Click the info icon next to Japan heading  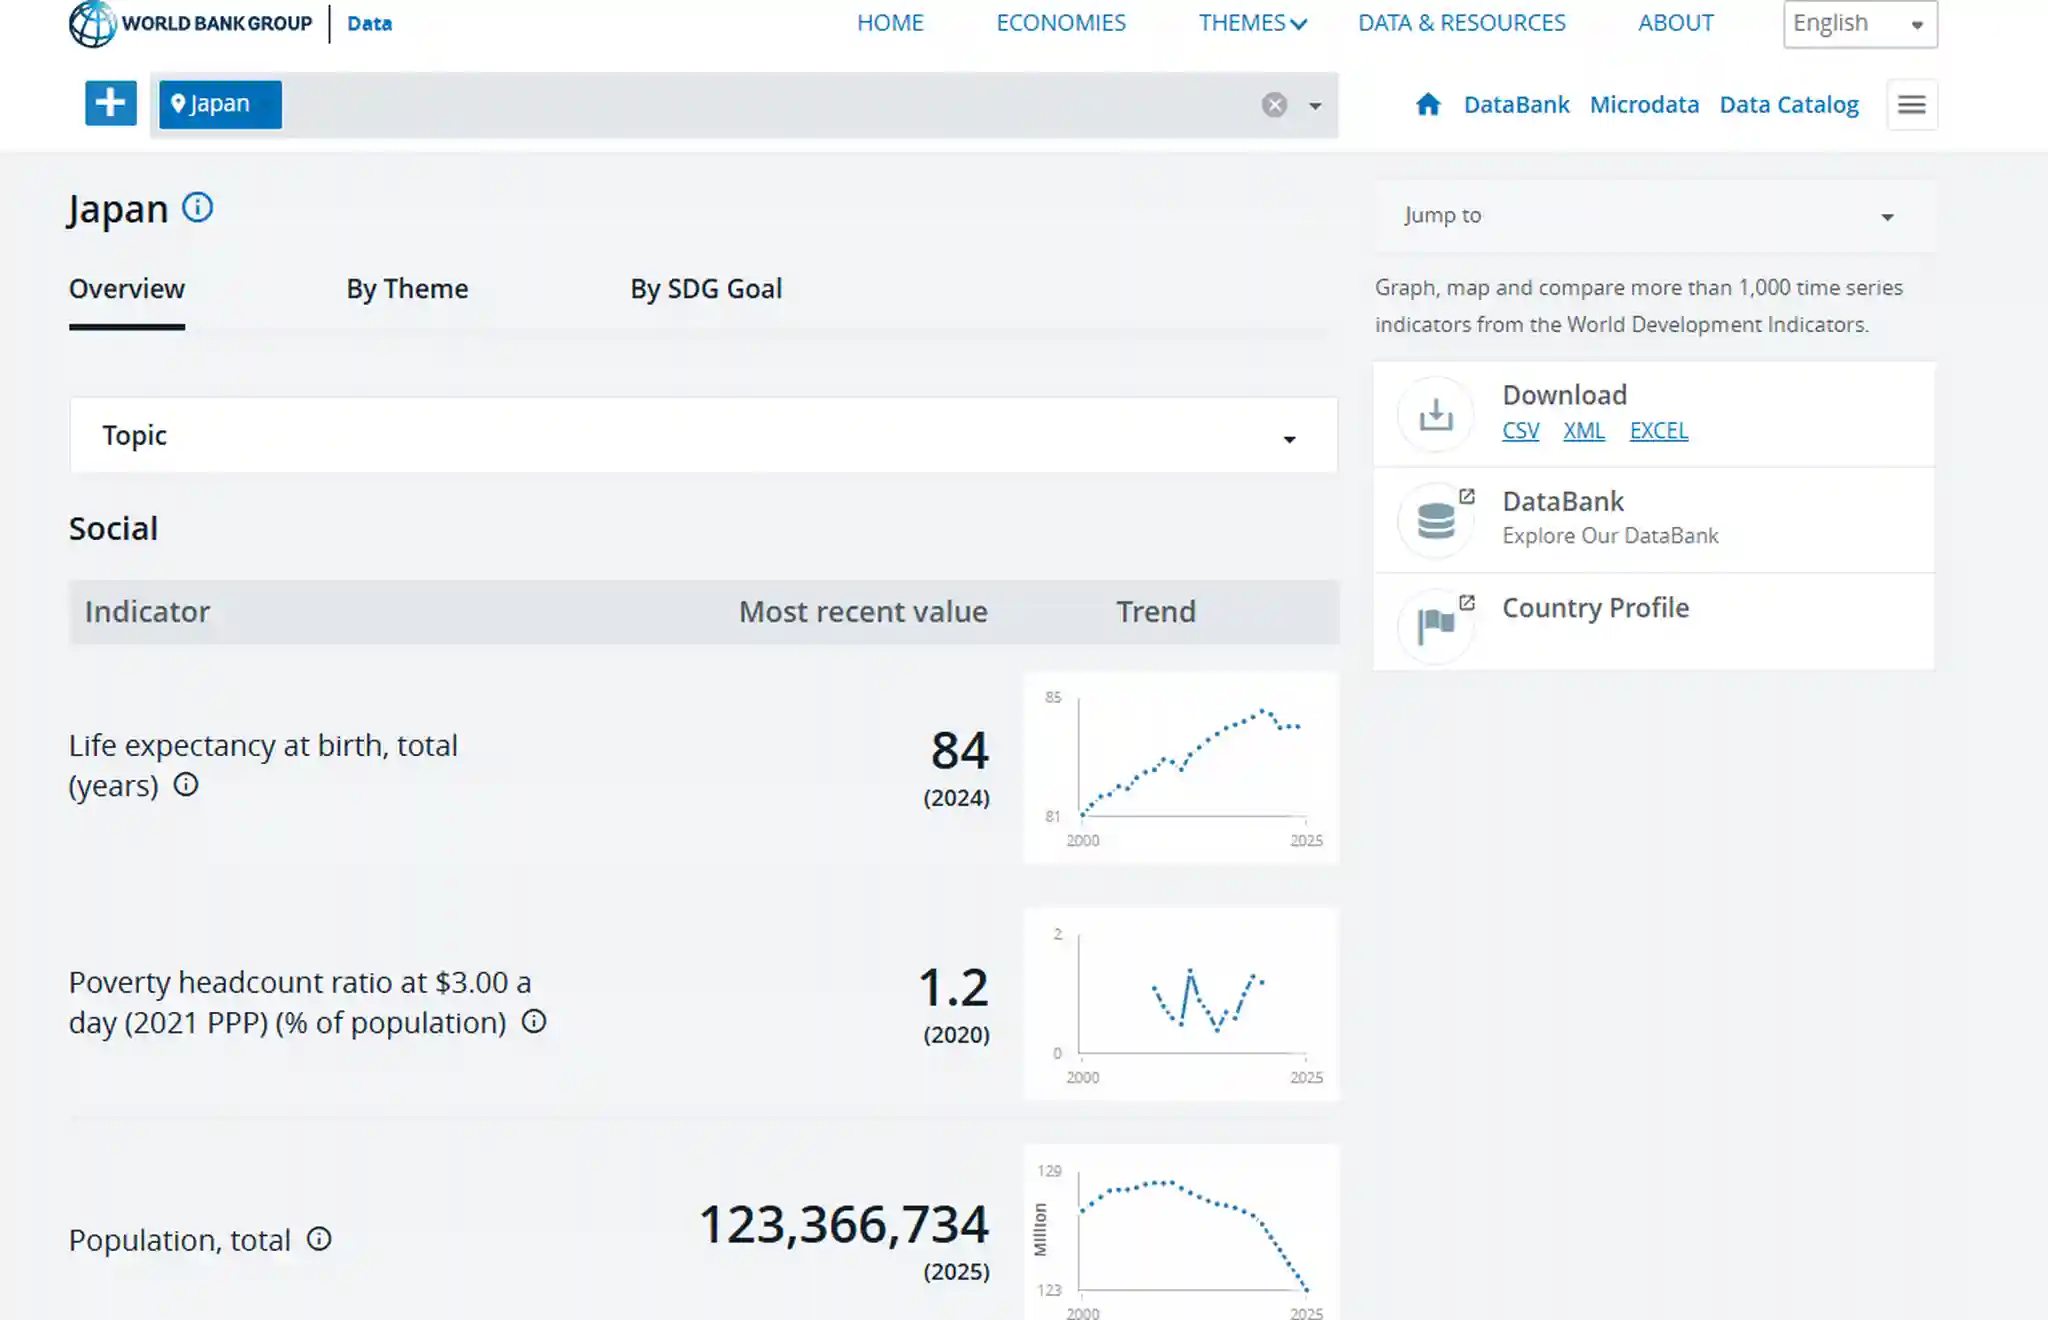click(x=198, y=207)
